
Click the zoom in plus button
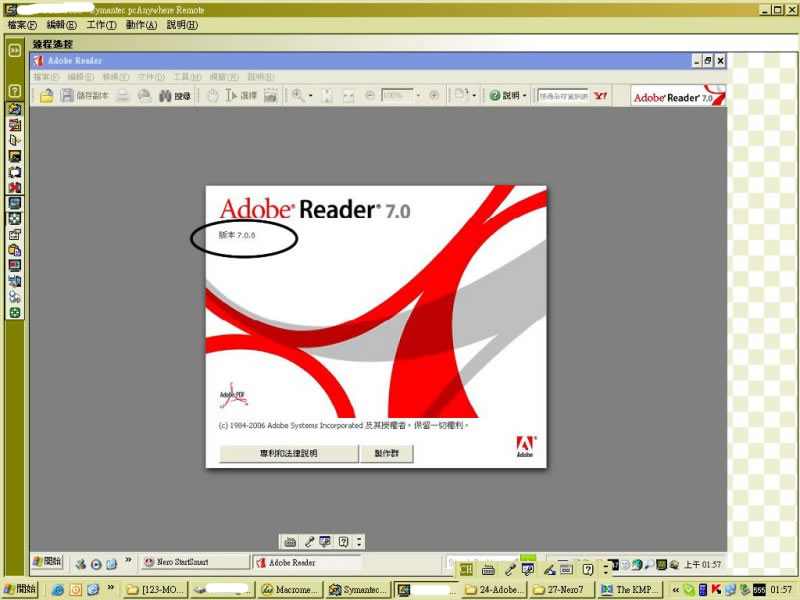point(434,95)
